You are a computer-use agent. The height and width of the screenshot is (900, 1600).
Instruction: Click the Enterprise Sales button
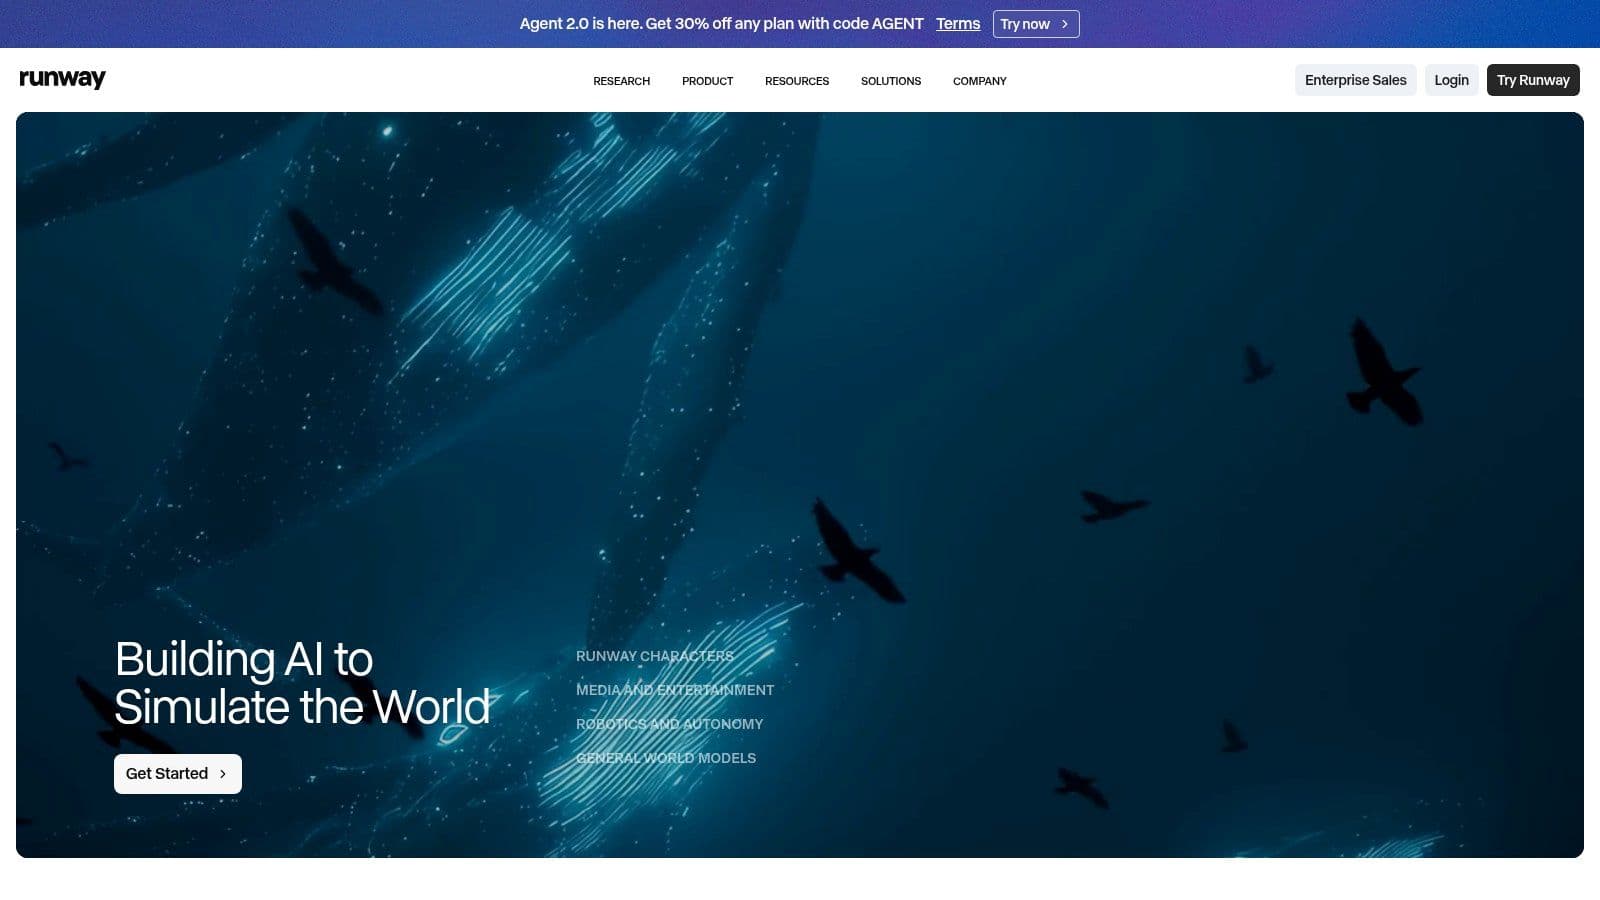pyautogui.click(x=1355, y=80)
